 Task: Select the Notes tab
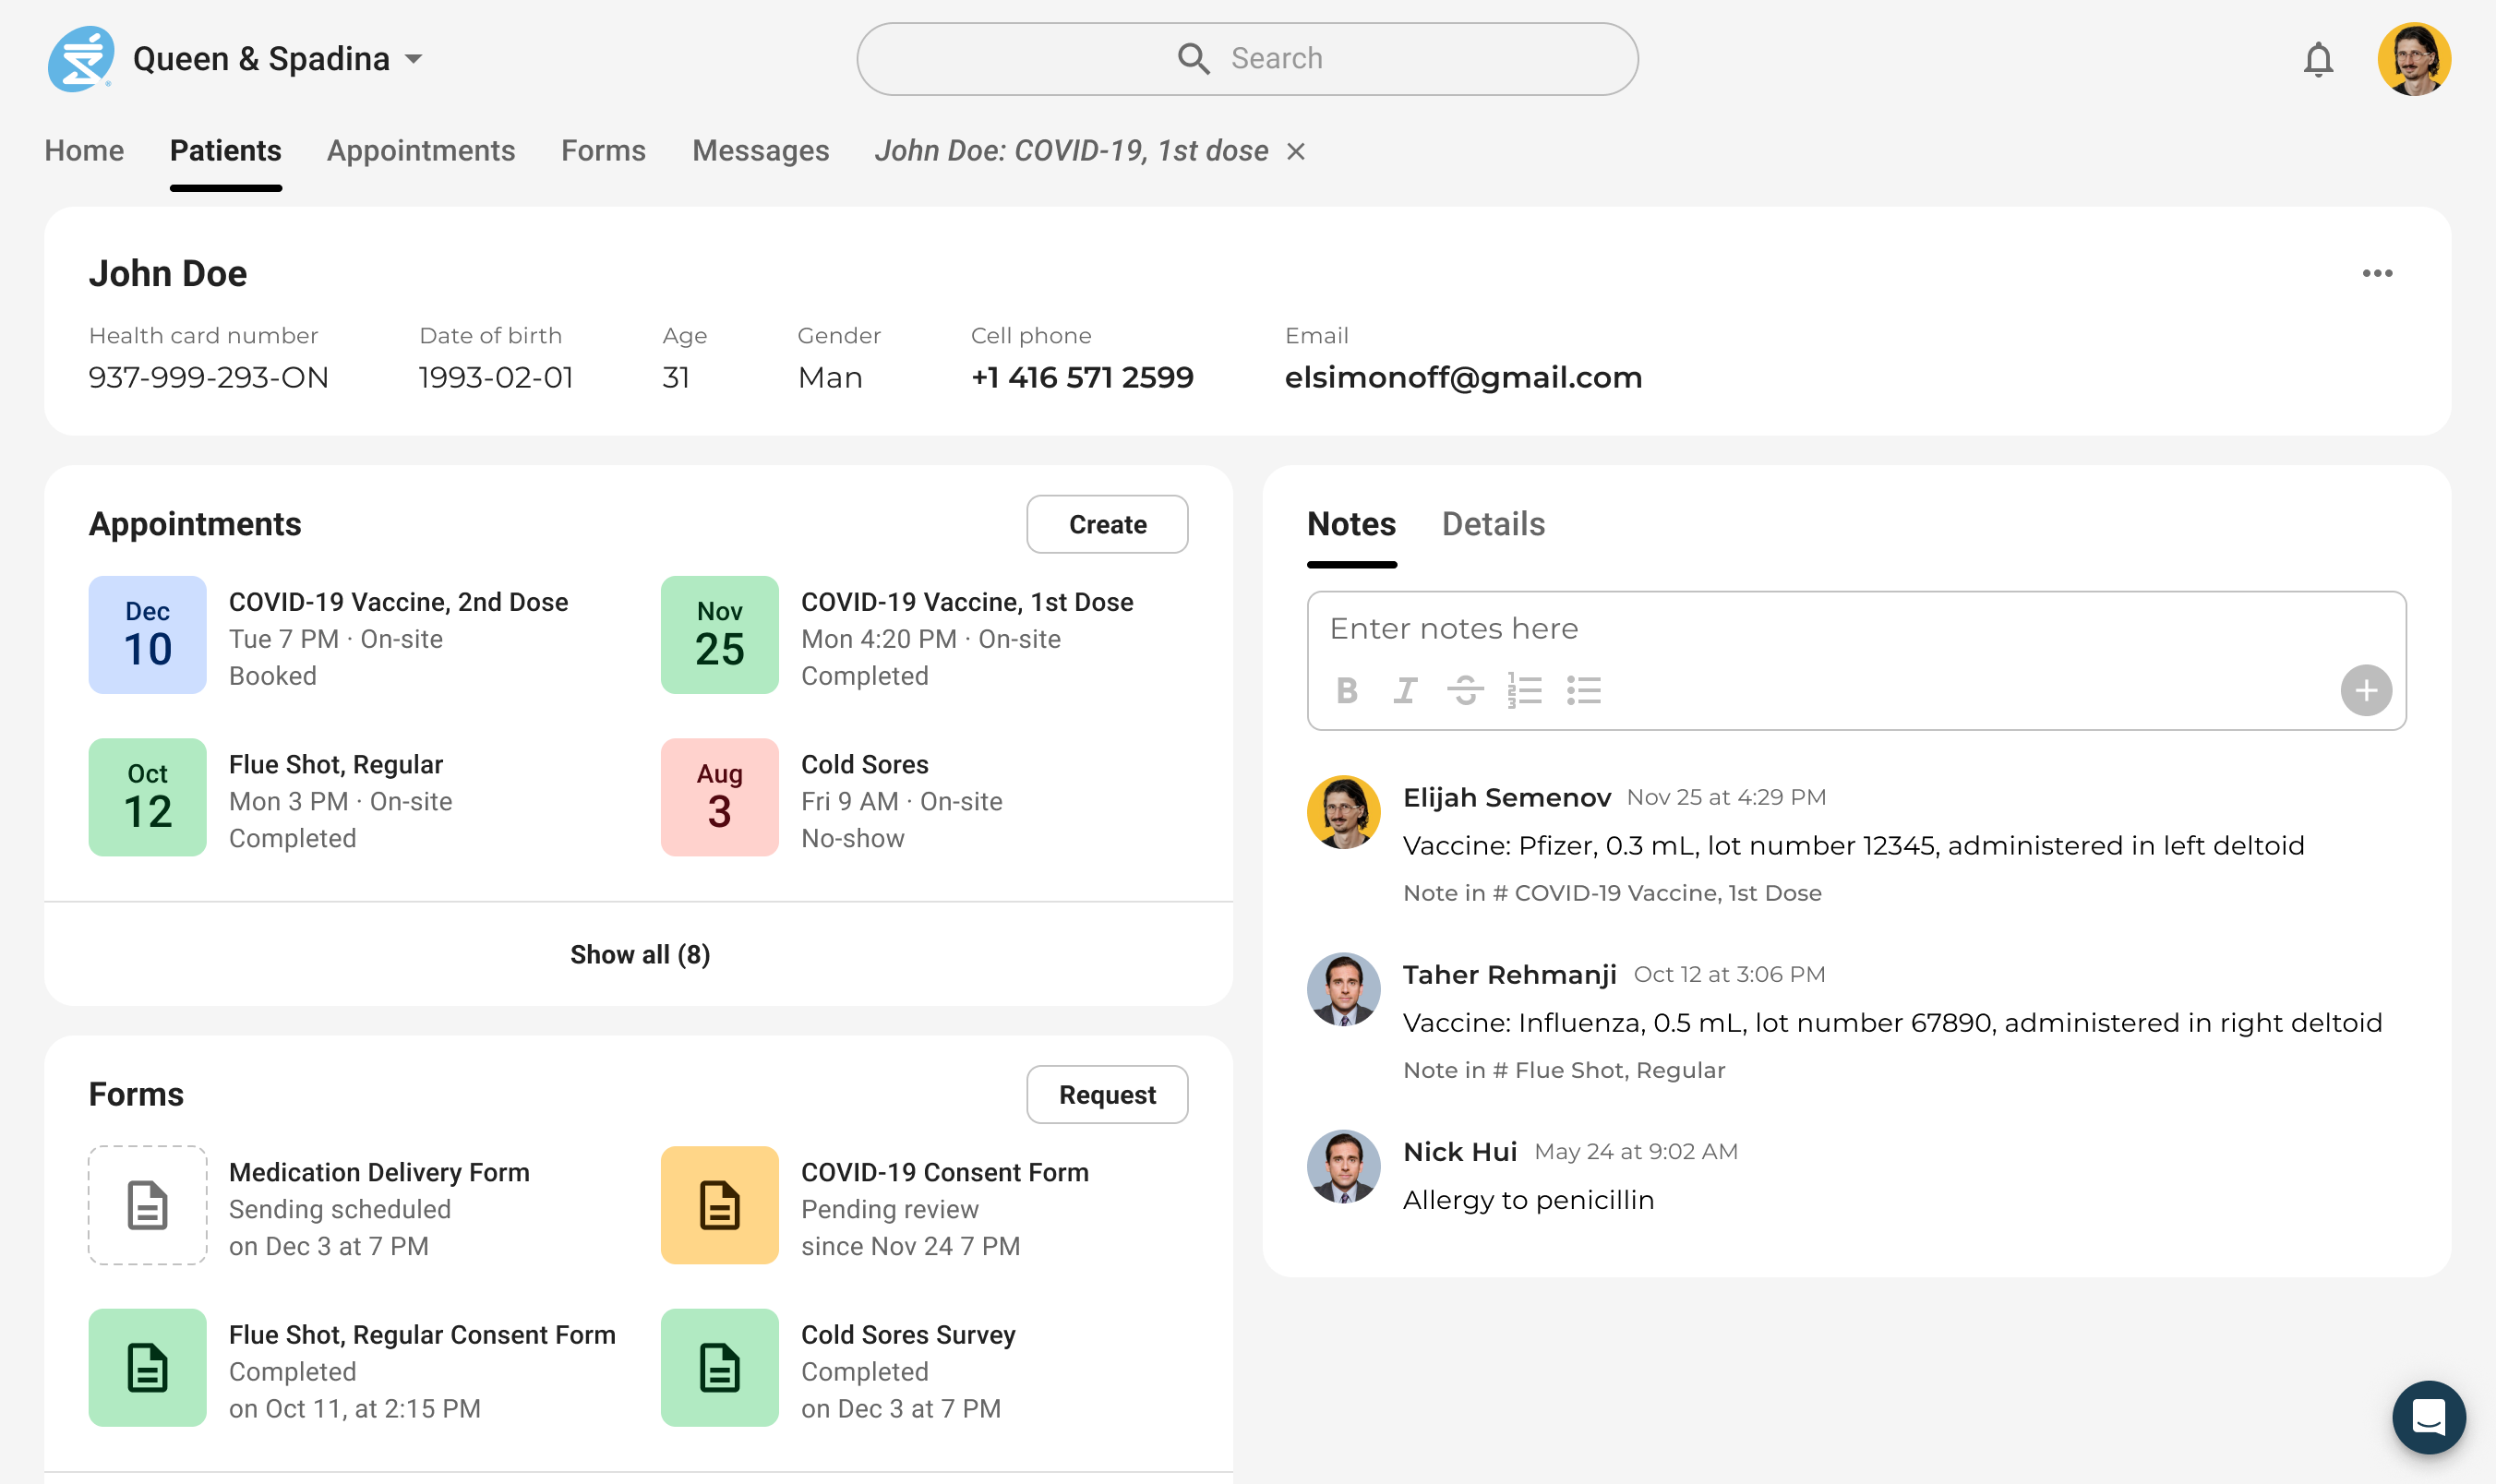click(1351, 524)
